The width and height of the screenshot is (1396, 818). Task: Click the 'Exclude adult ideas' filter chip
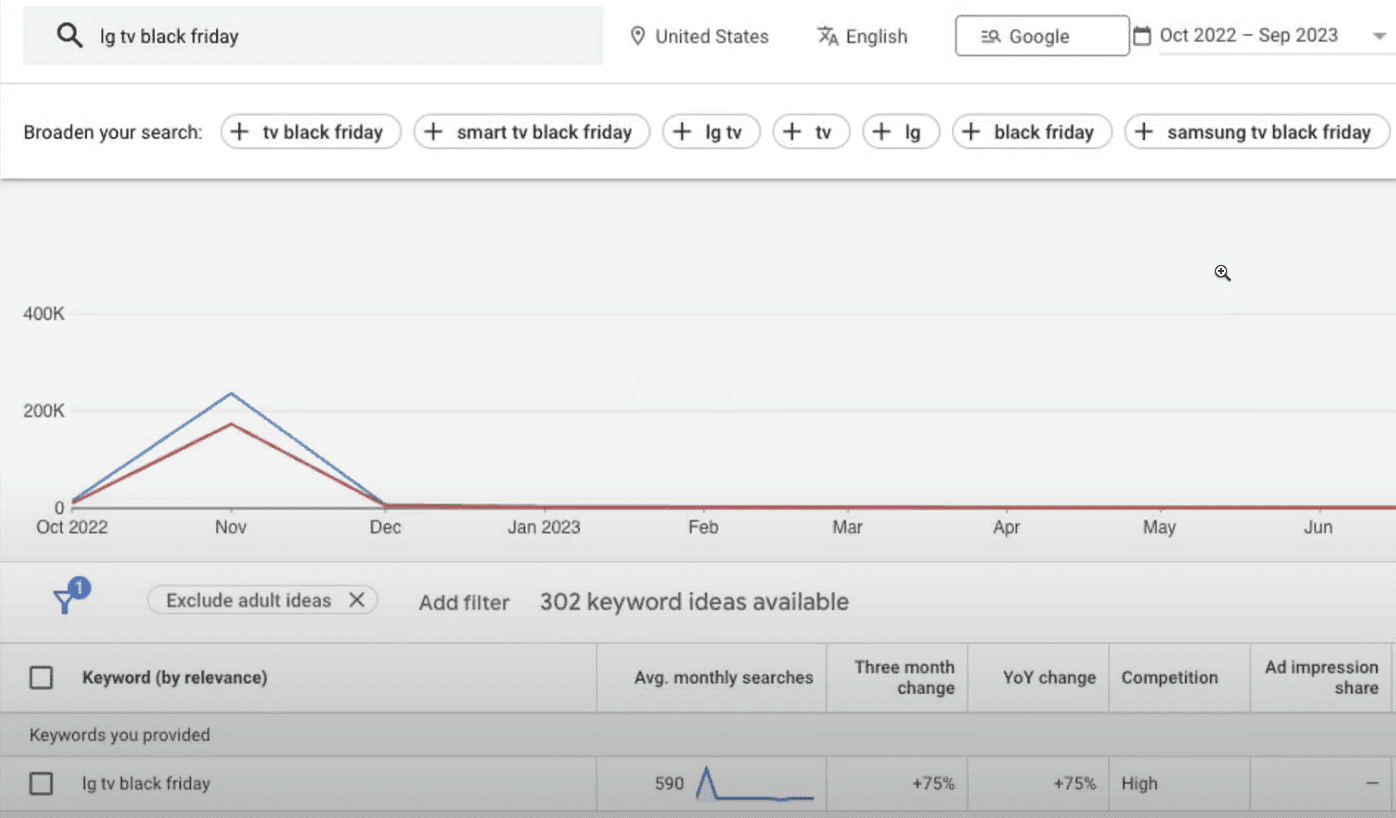262,600
